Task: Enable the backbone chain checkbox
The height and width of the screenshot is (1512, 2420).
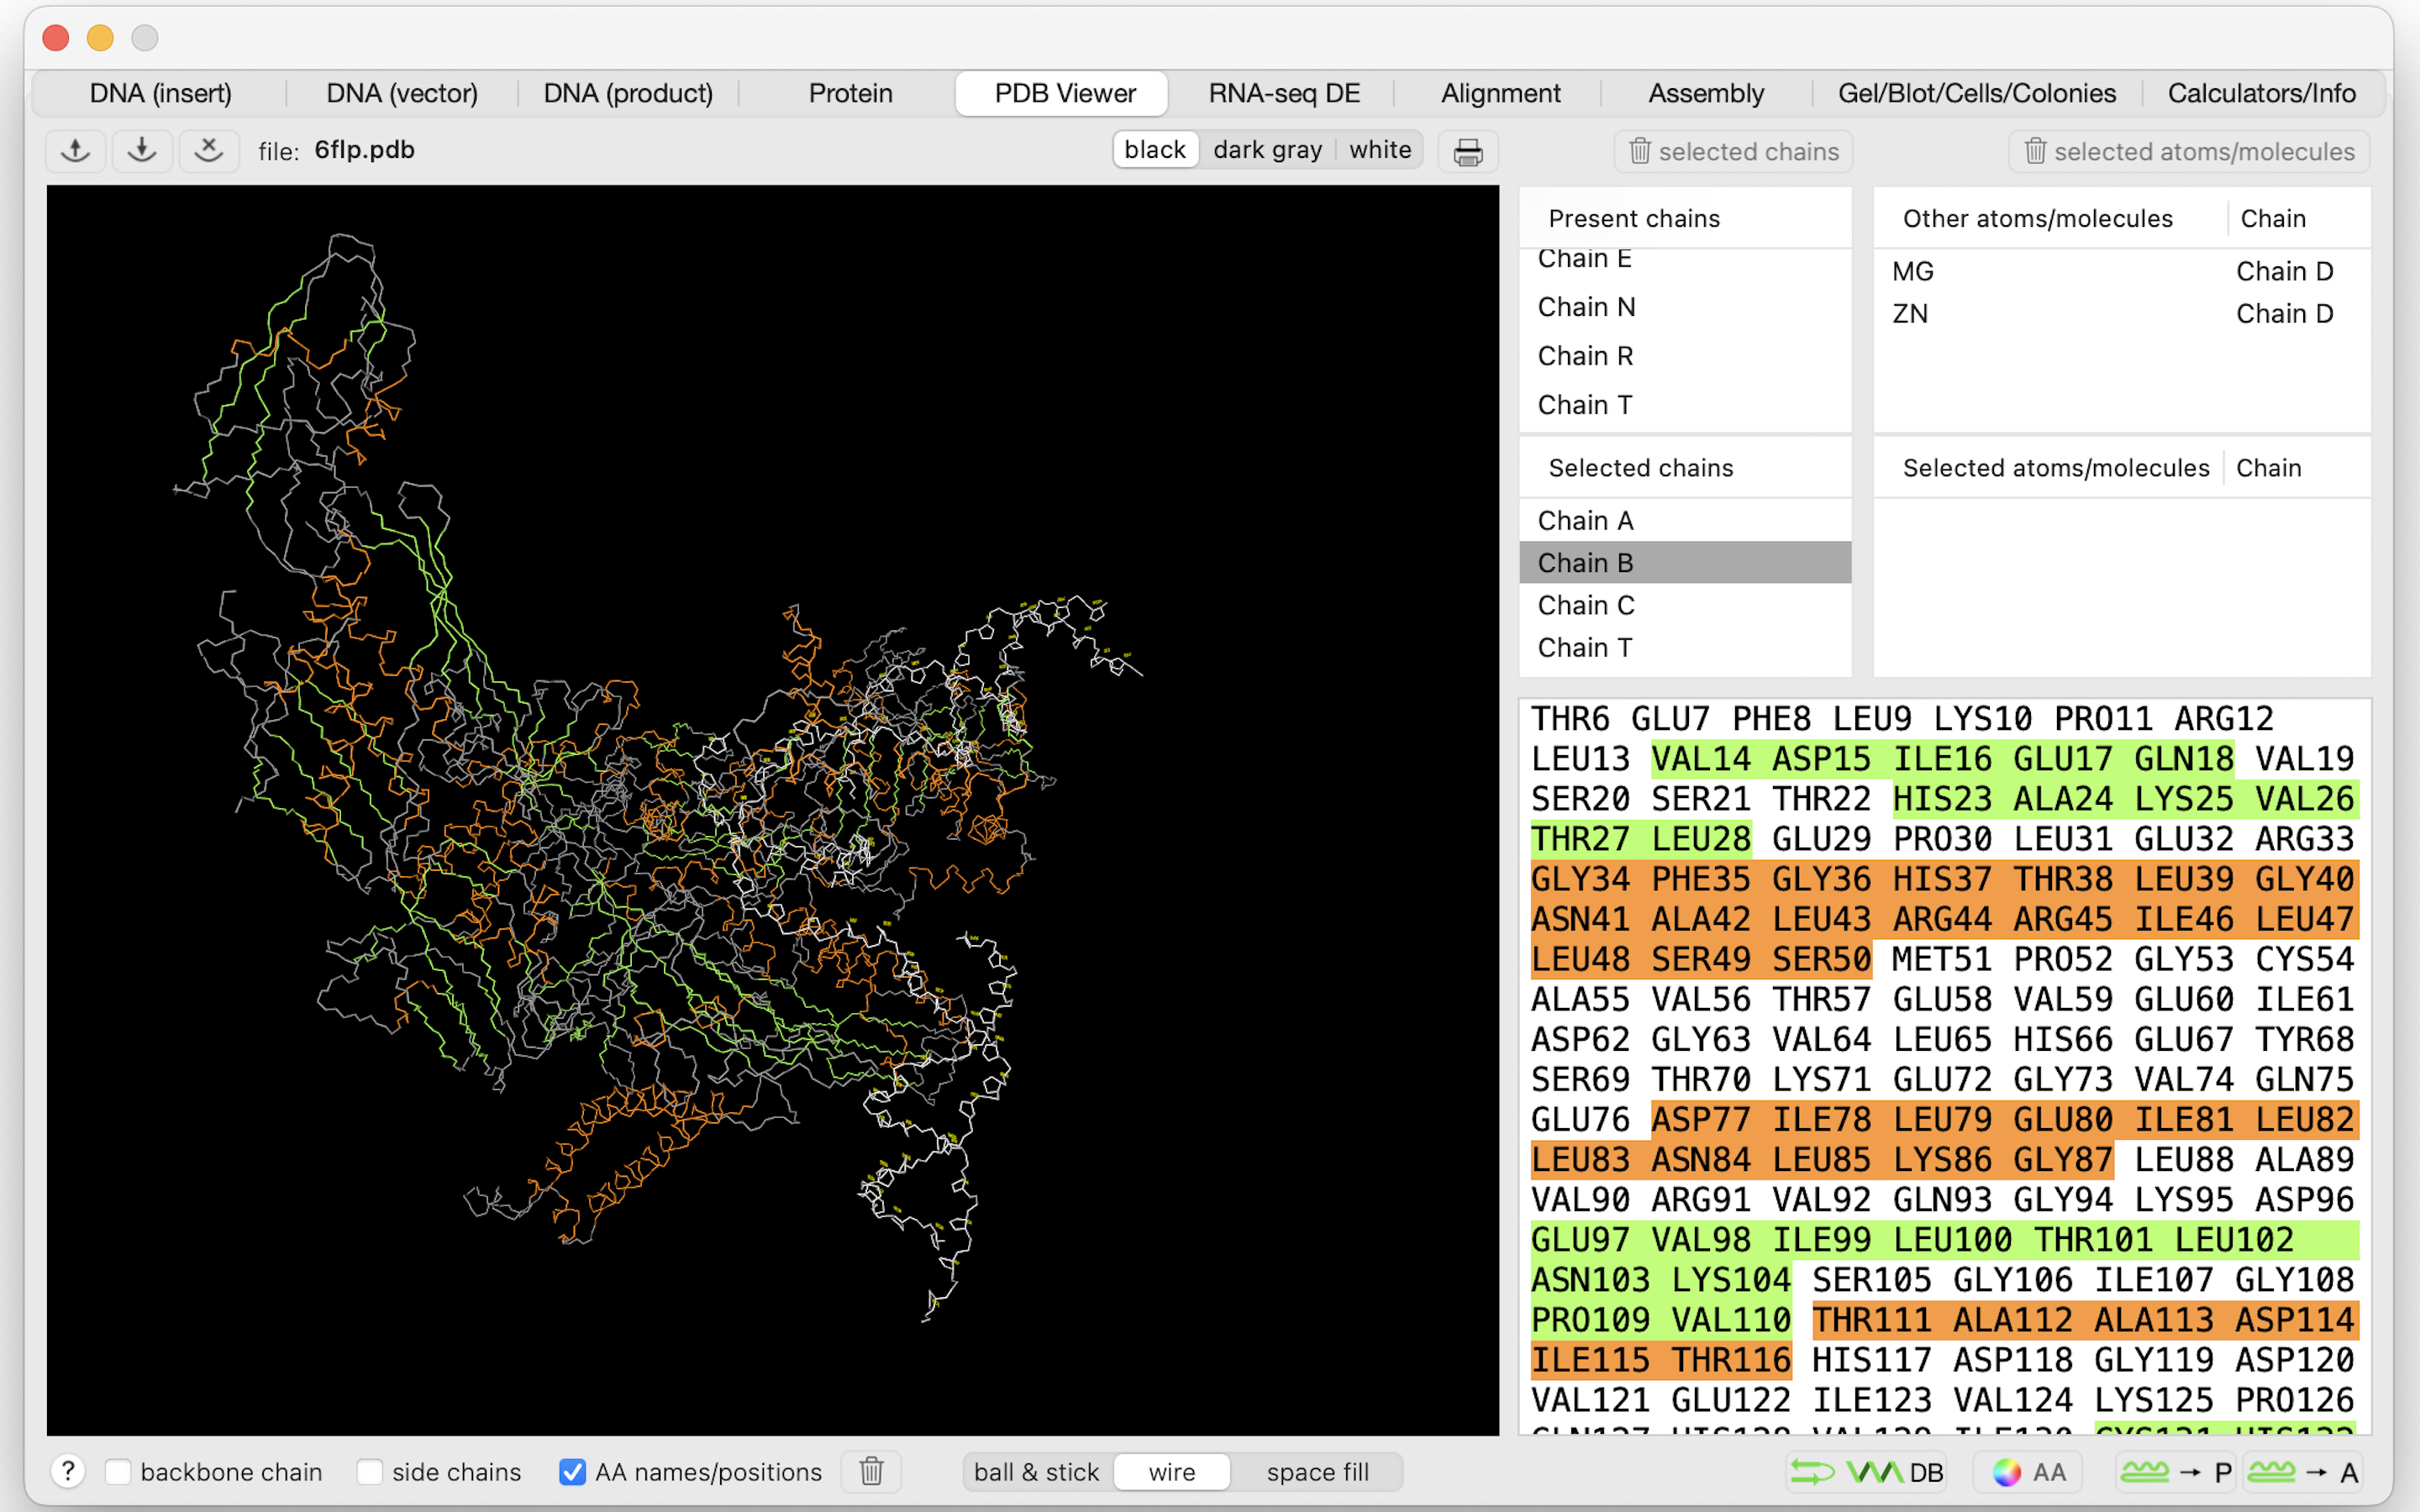Action: coord(118,1472)
